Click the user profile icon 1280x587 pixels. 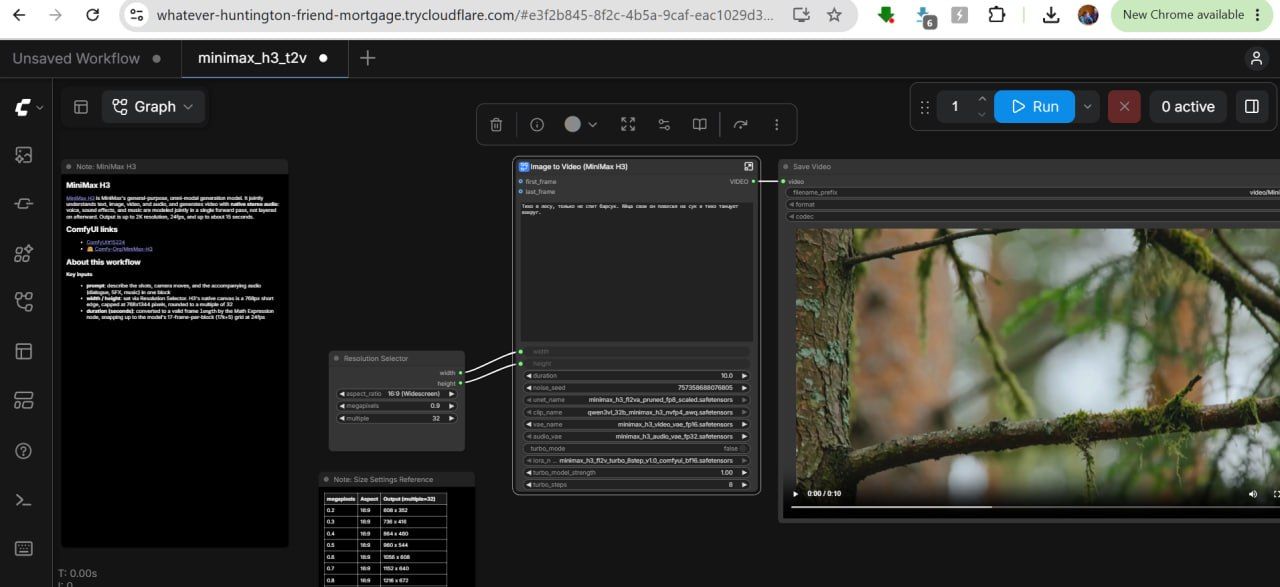coord(1257,58)
